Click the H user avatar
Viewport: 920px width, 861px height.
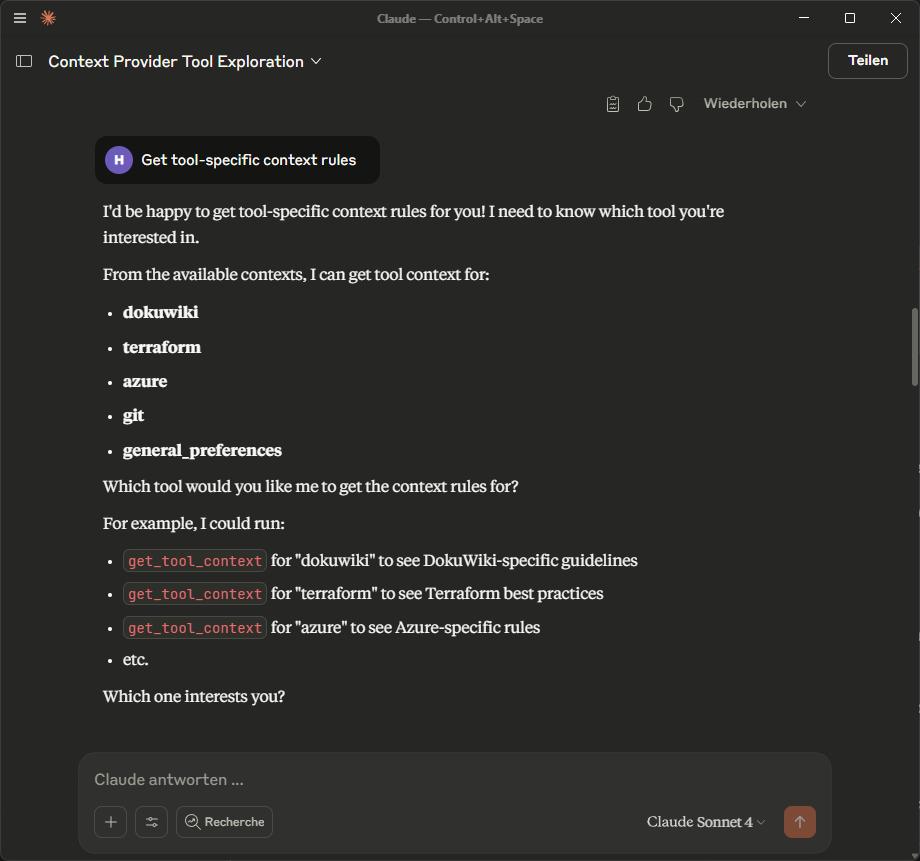click(x=118, y=160)
